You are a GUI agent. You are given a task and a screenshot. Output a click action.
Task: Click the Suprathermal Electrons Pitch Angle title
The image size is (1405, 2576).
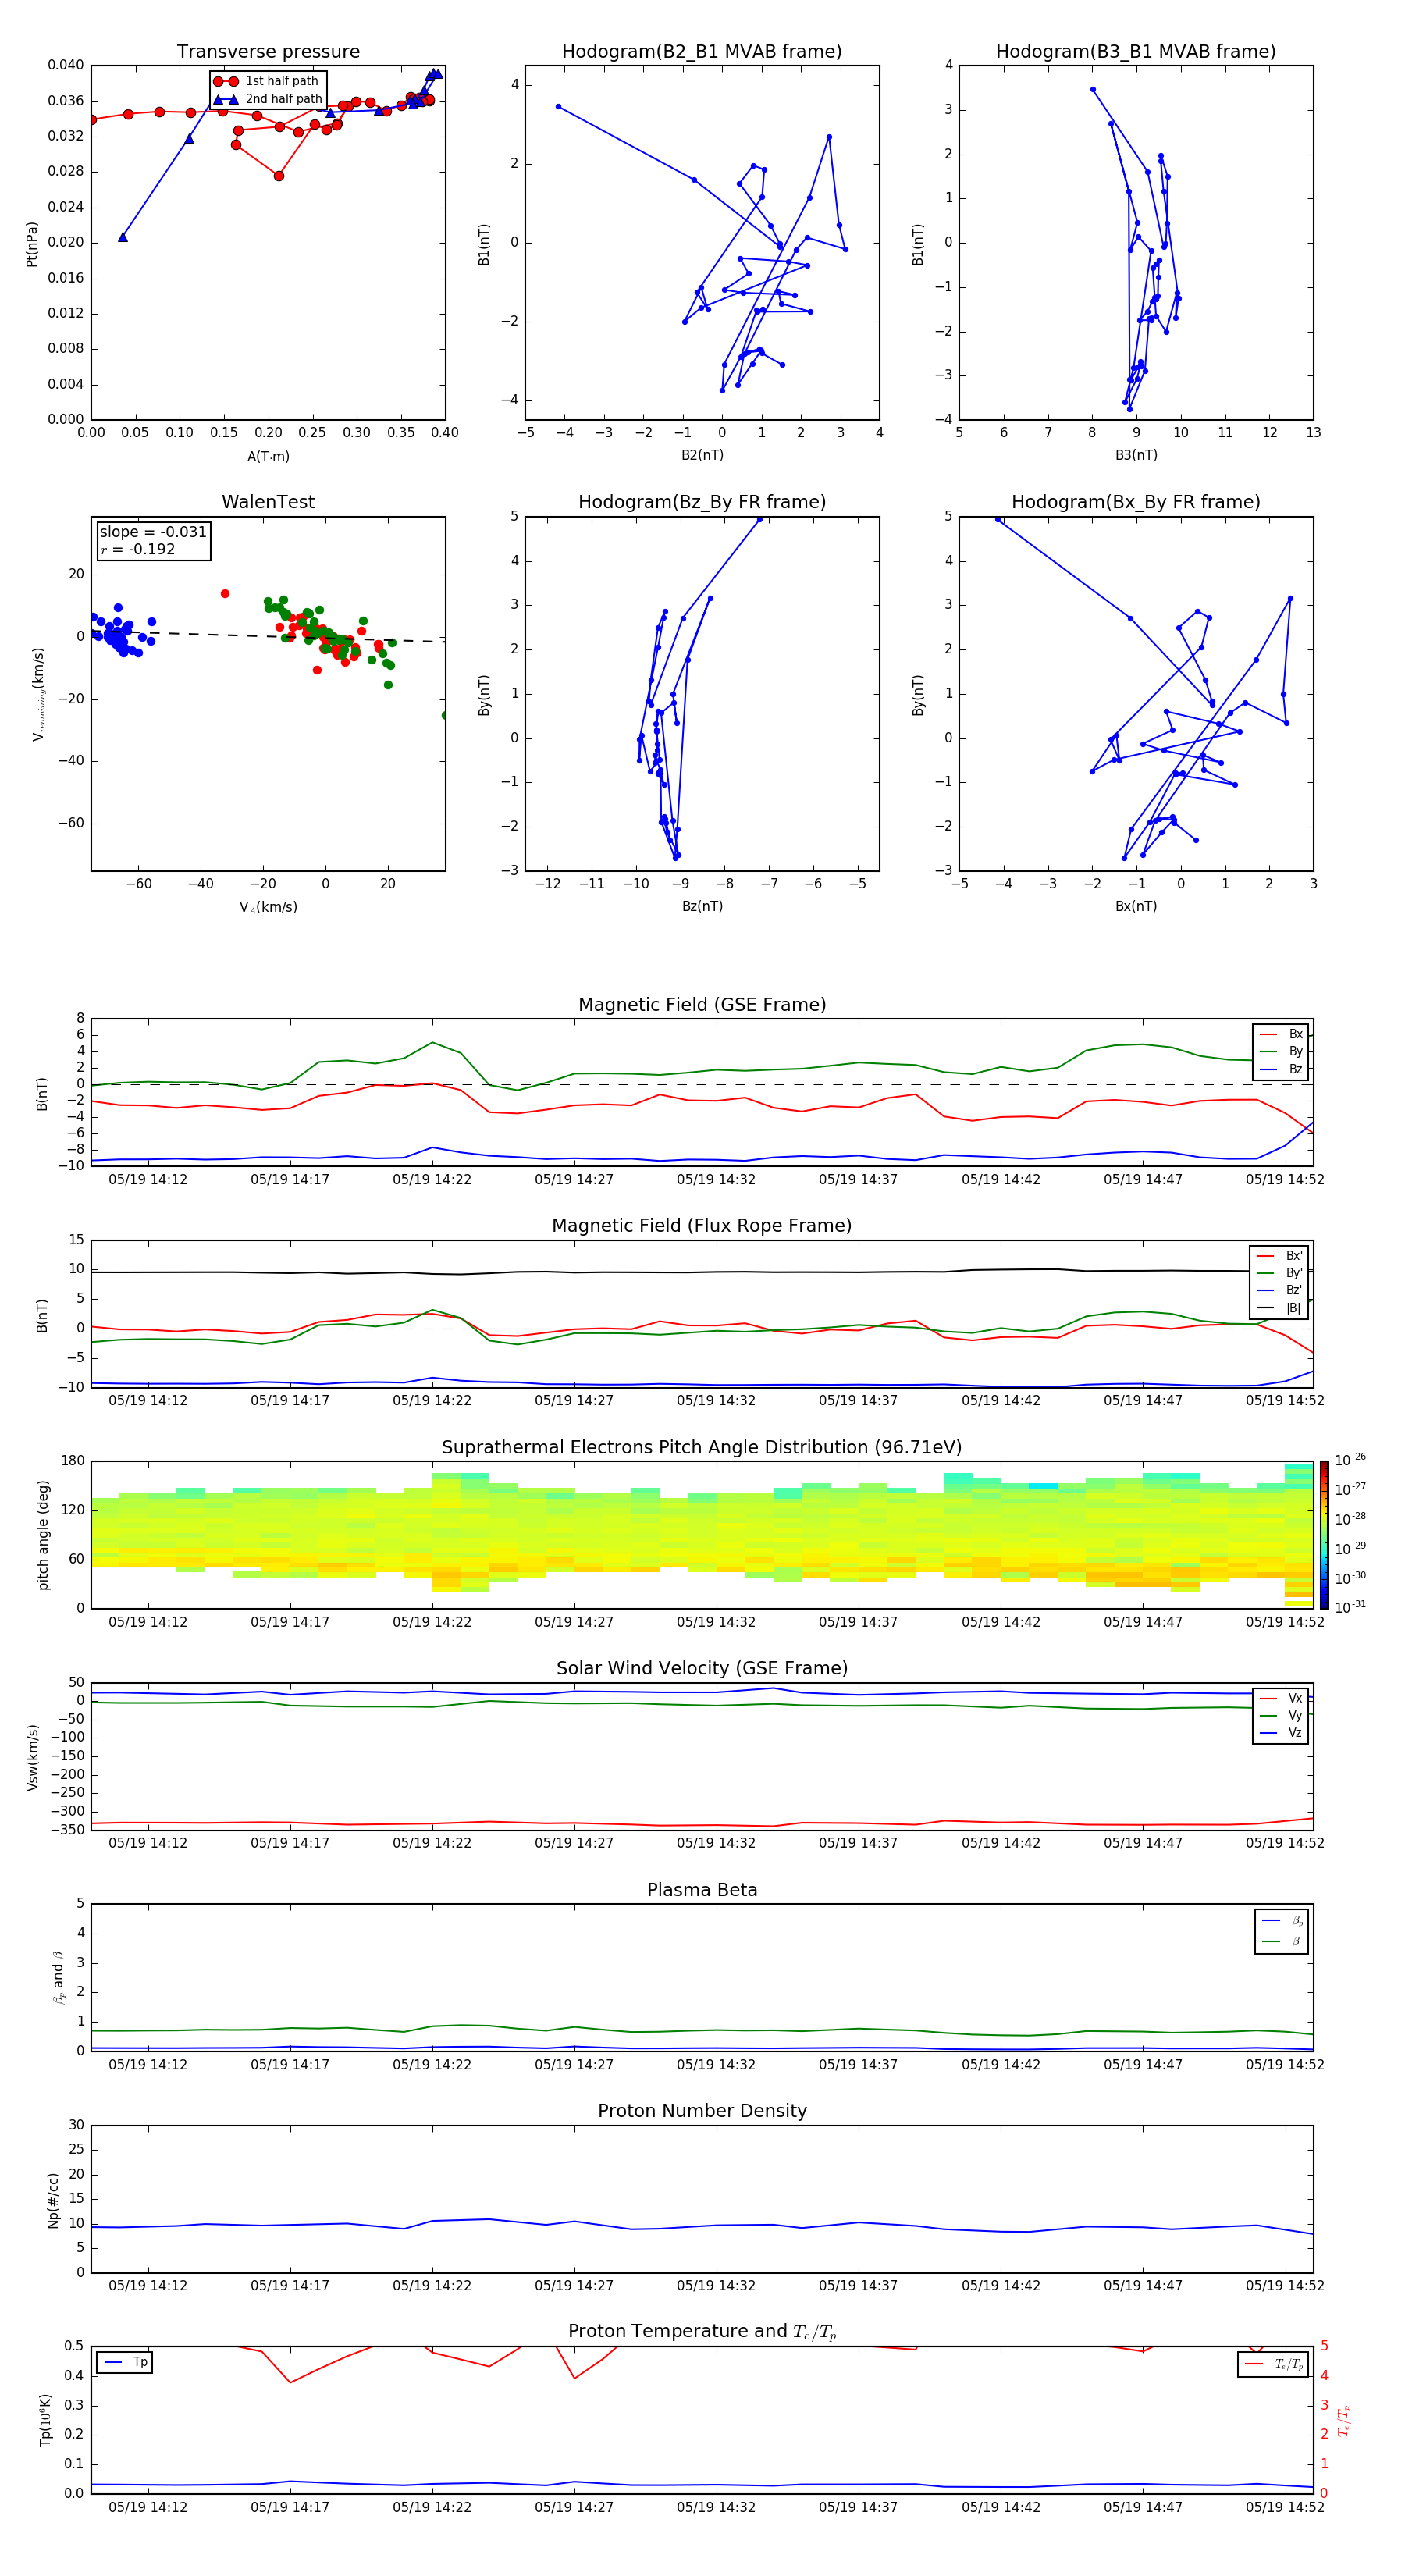(702, 1447)
